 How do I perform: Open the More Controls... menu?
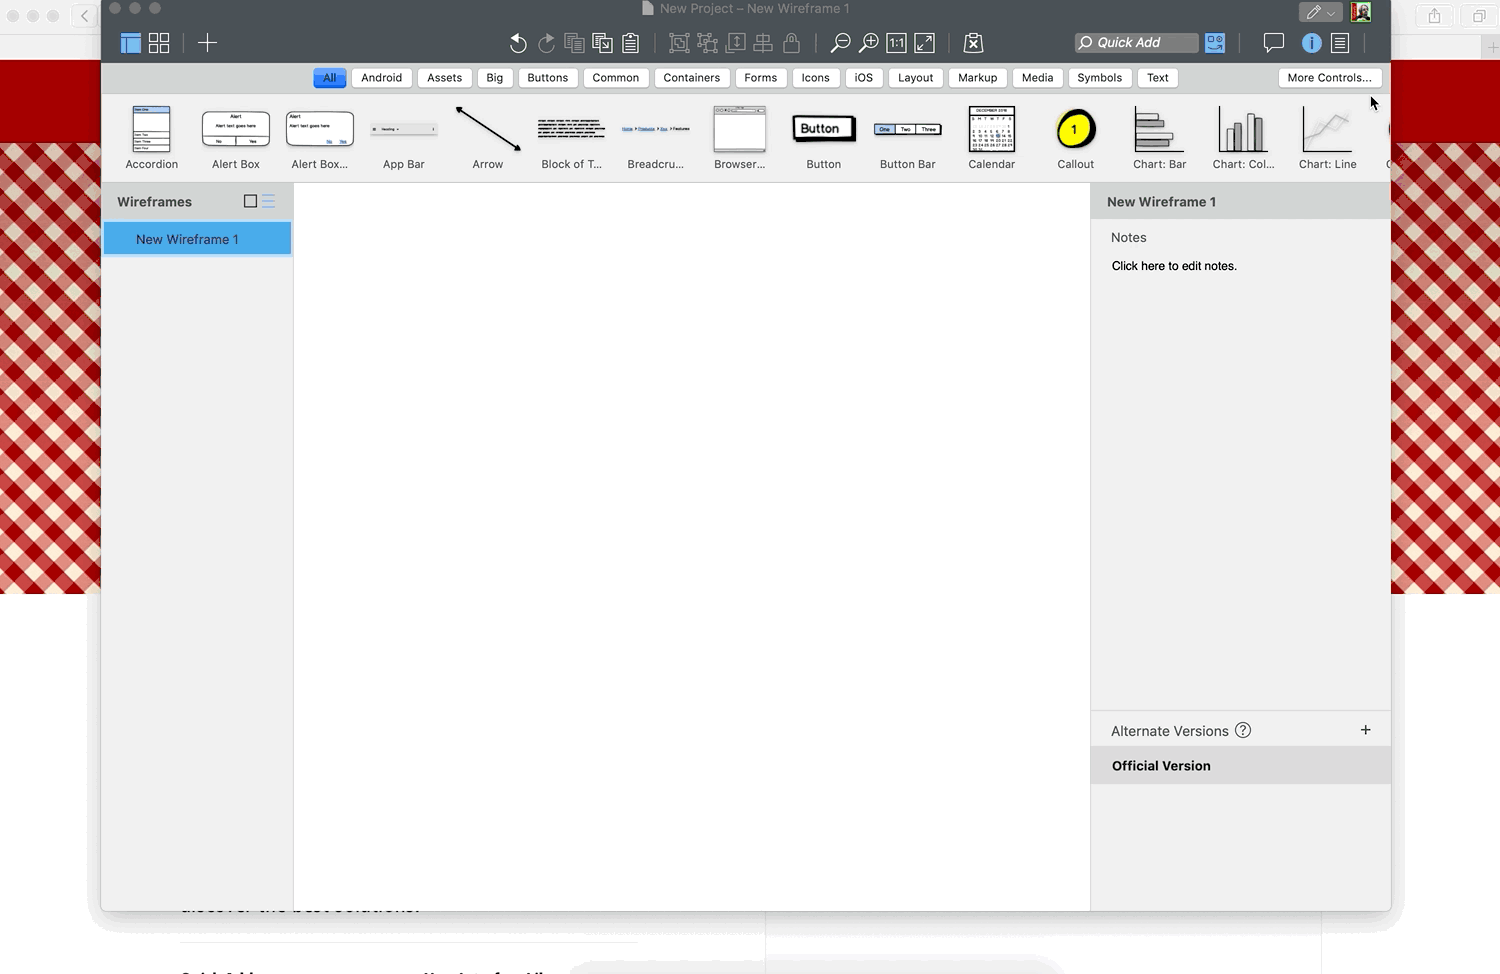[1329, 78]
